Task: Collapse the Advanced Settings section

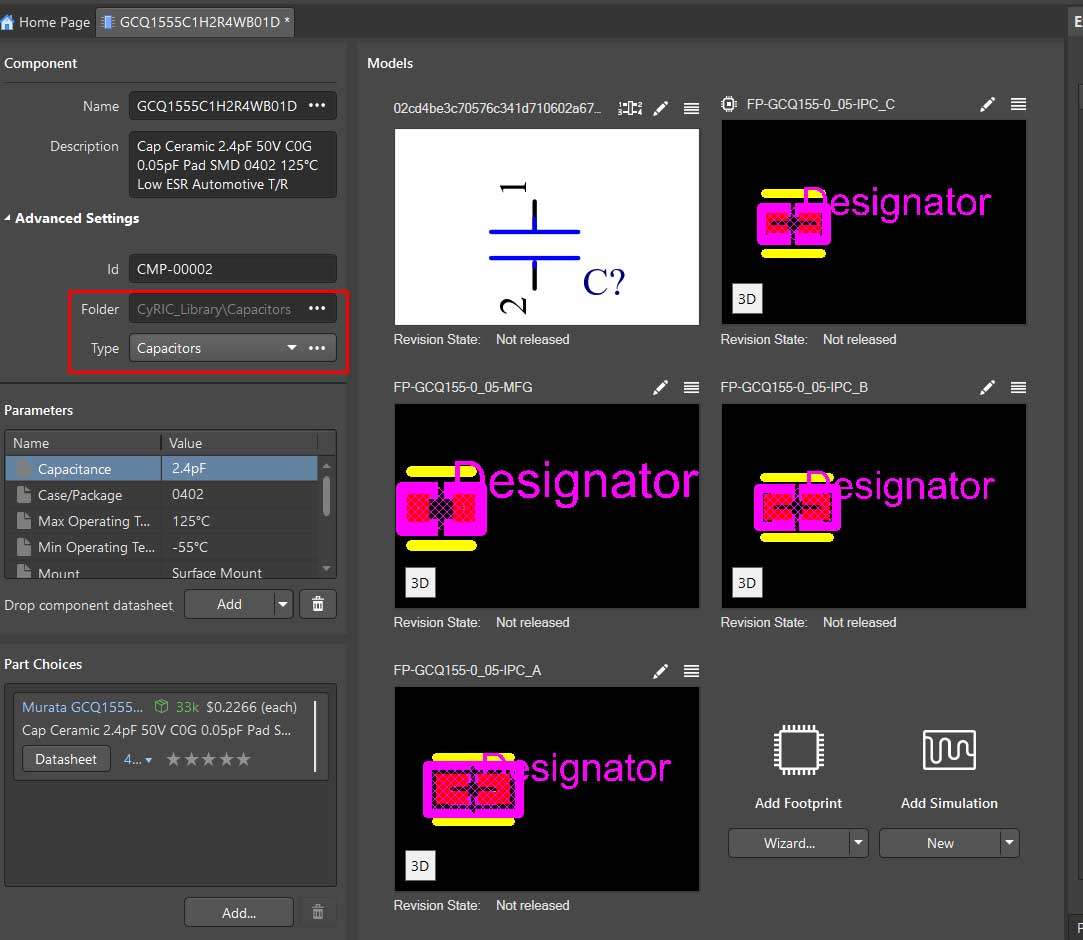Action: (9, 218)
